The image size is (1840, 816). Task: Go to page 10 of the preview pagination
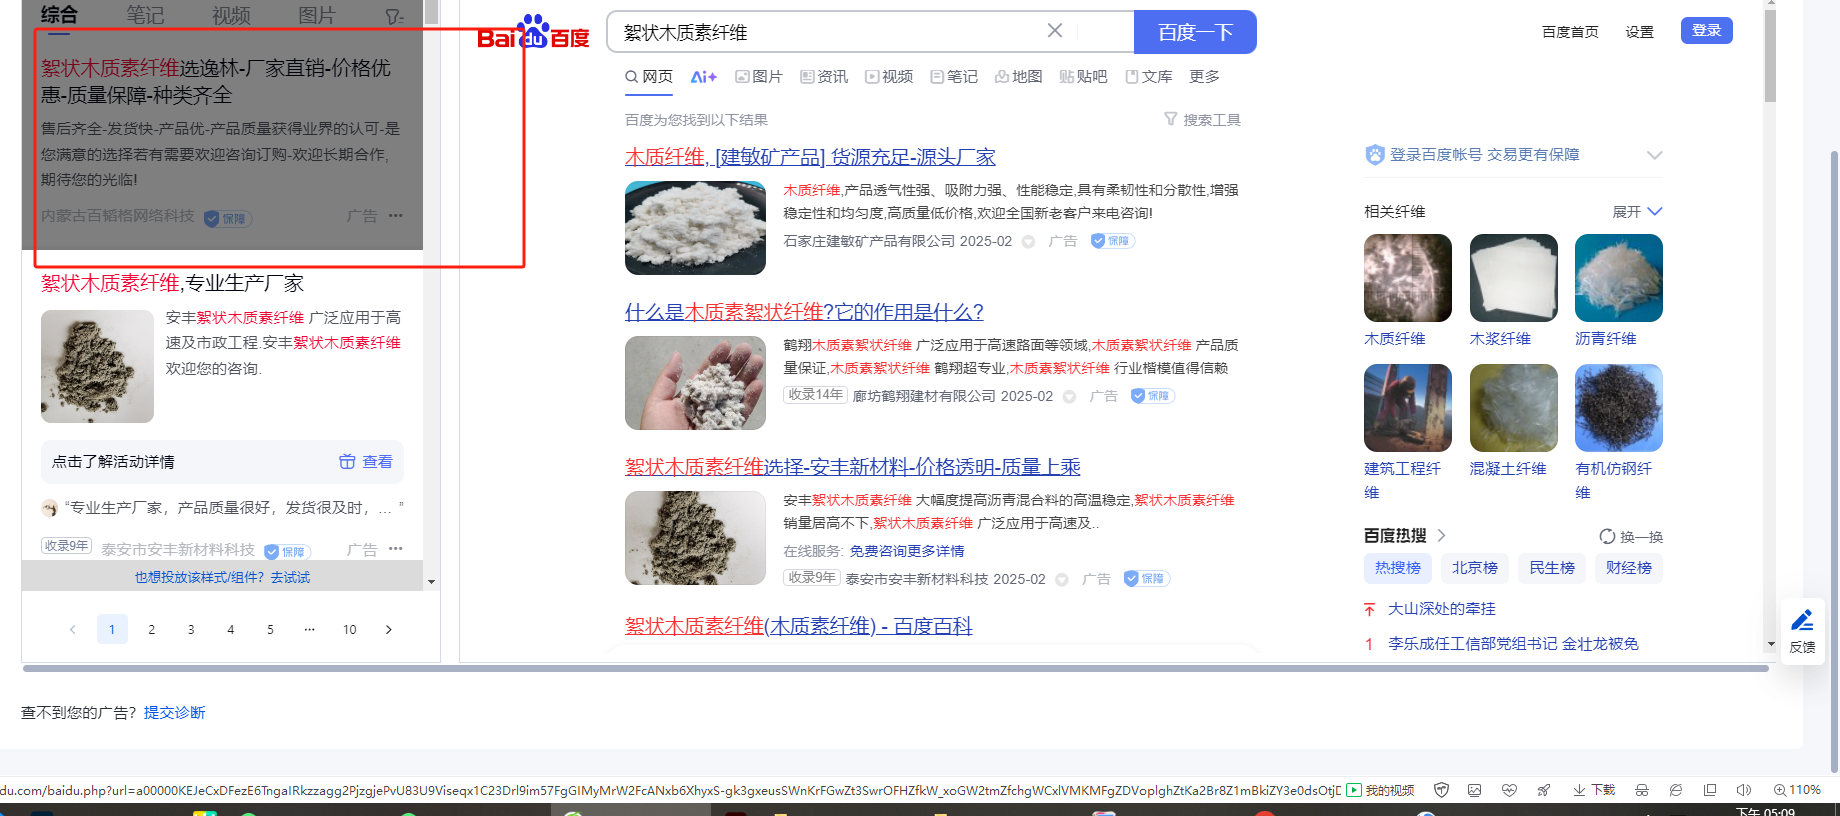tap(349, 629)
